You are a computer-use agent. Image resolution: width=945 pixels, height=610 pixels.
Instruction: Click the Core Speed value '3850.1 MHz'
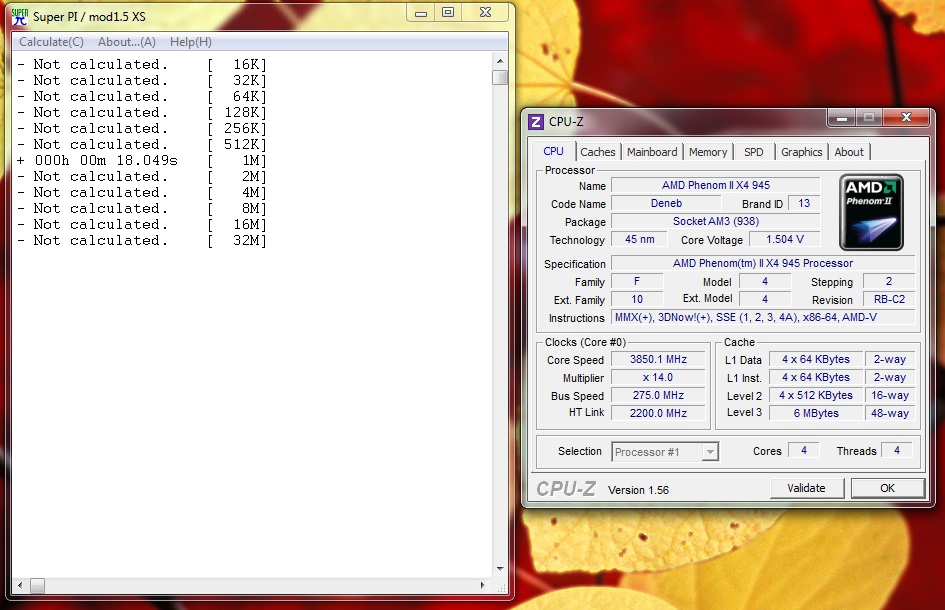tap(658, 359)
